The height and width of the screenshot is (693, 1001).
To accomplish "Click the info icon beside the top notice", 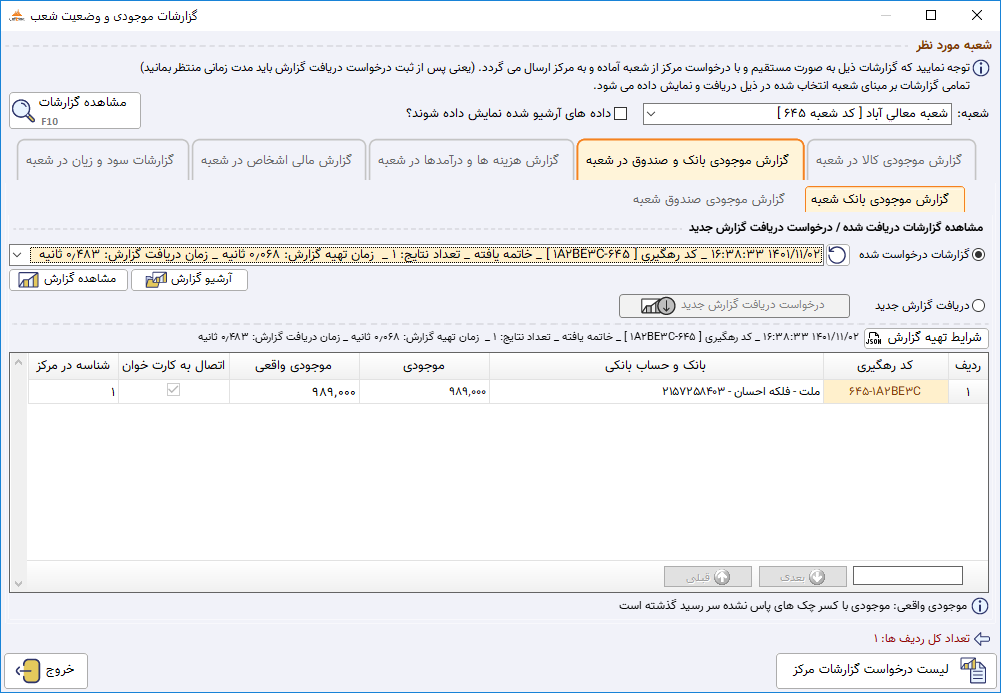I will (981, 68).
